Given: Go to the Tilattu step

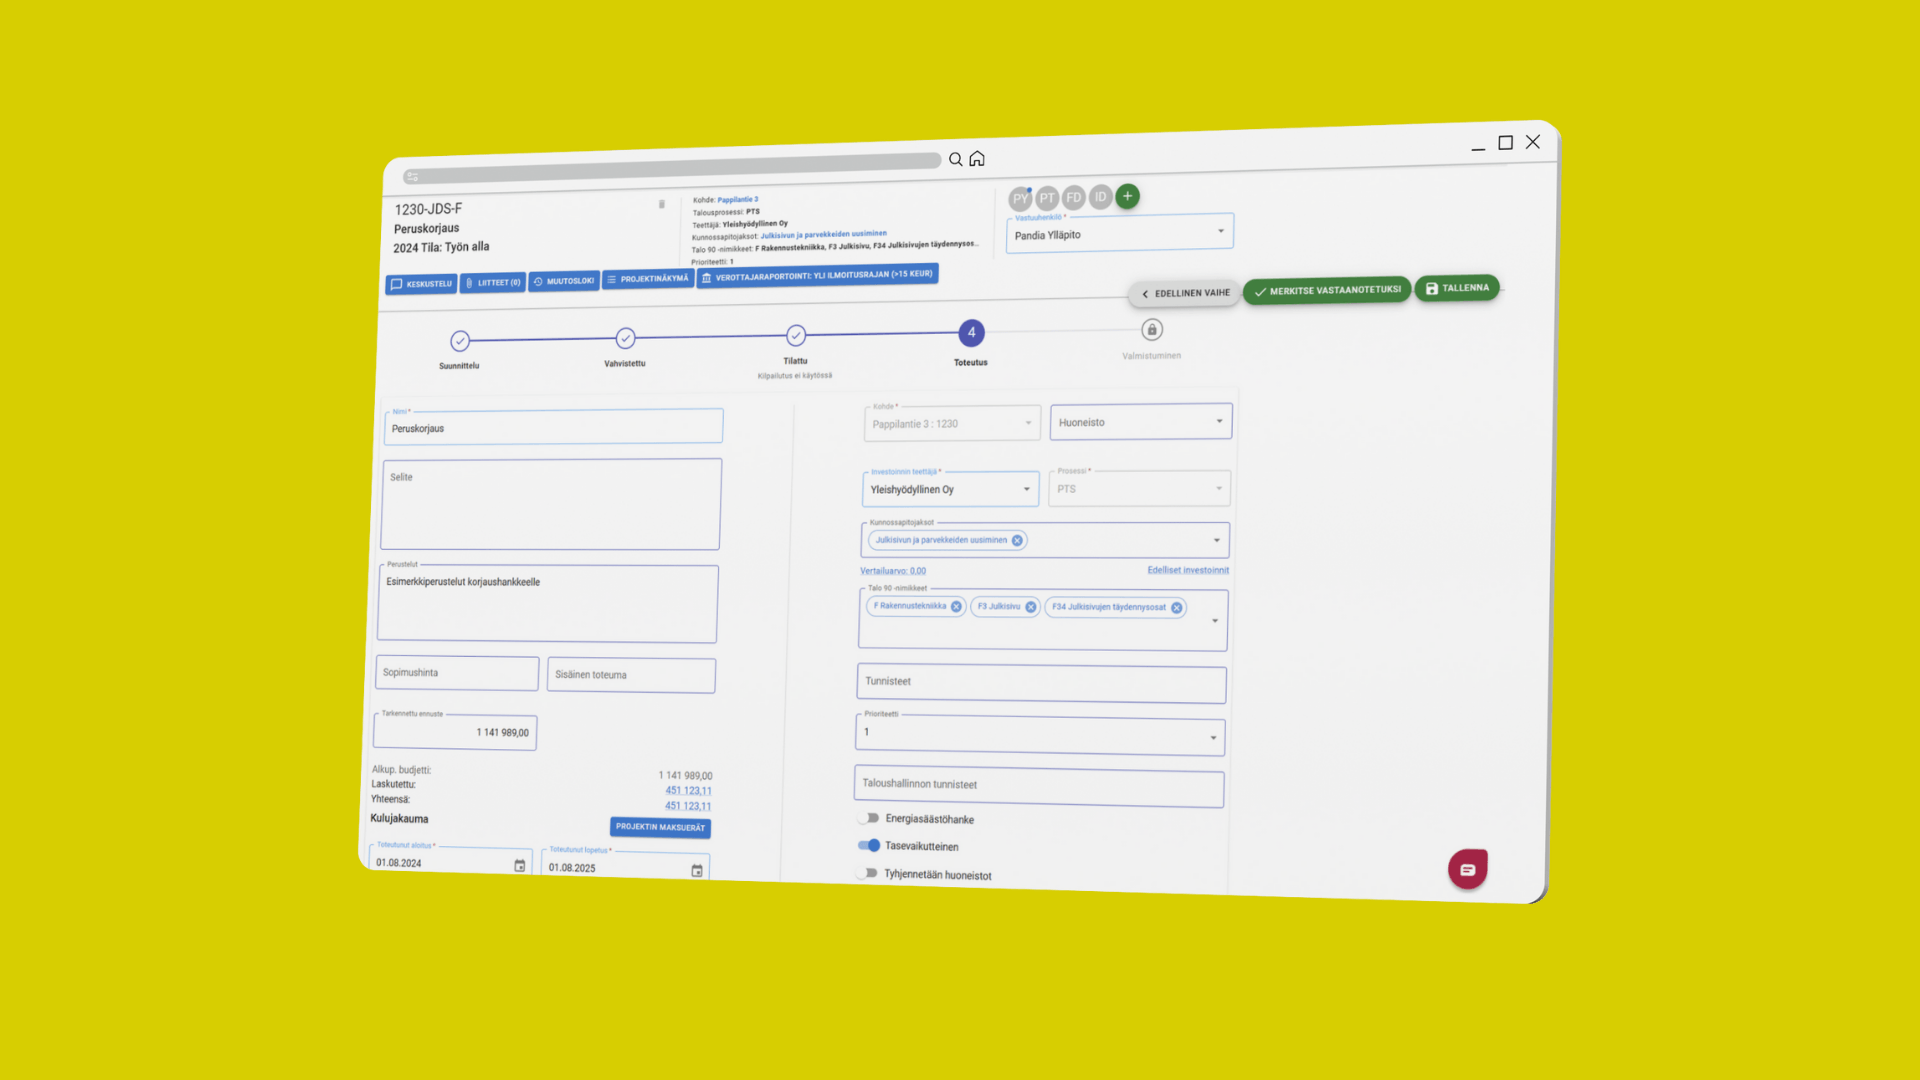Looking at the screenshot, I should 796,335.
